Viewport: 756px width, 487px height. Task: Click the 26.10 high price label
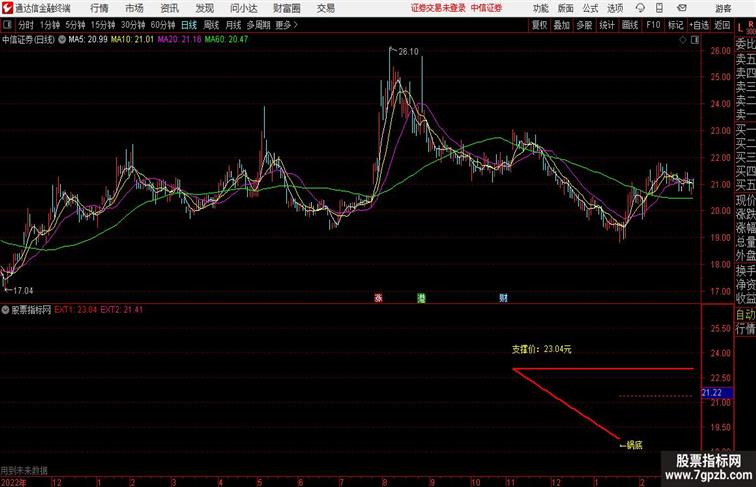(x=408, y=52)
